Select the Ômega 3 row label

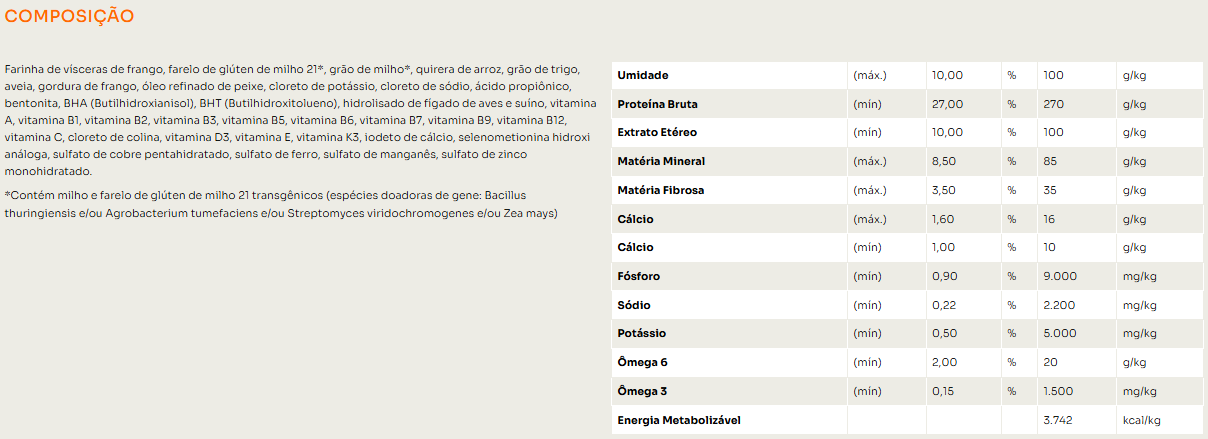[x=642, y=391]
